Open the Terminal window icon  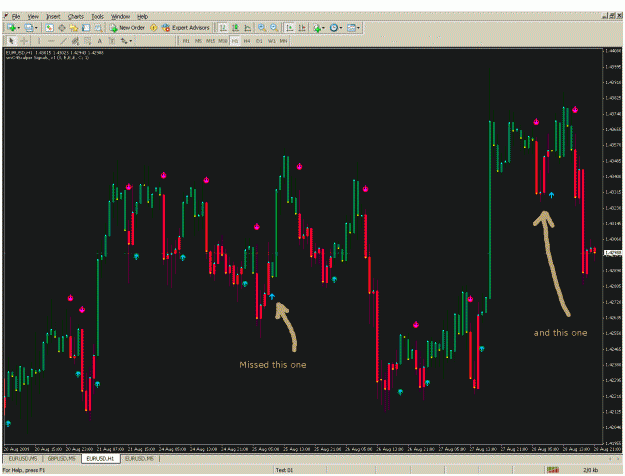point(86,28)
